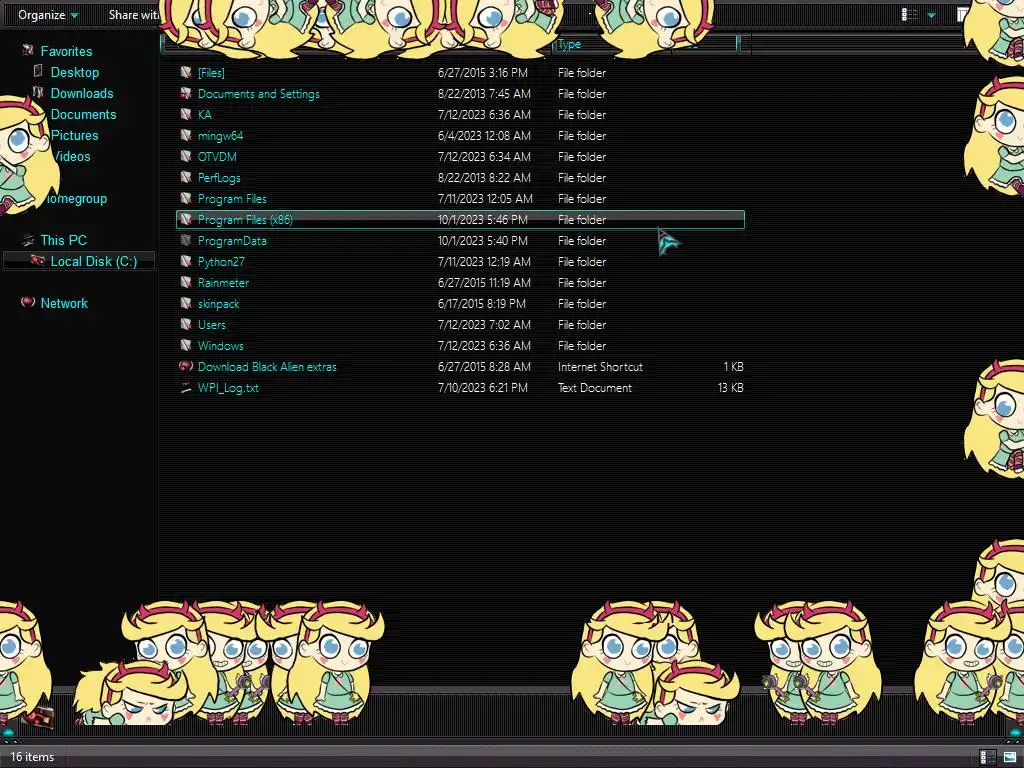Open Documents in Favorites

point(83,114)
